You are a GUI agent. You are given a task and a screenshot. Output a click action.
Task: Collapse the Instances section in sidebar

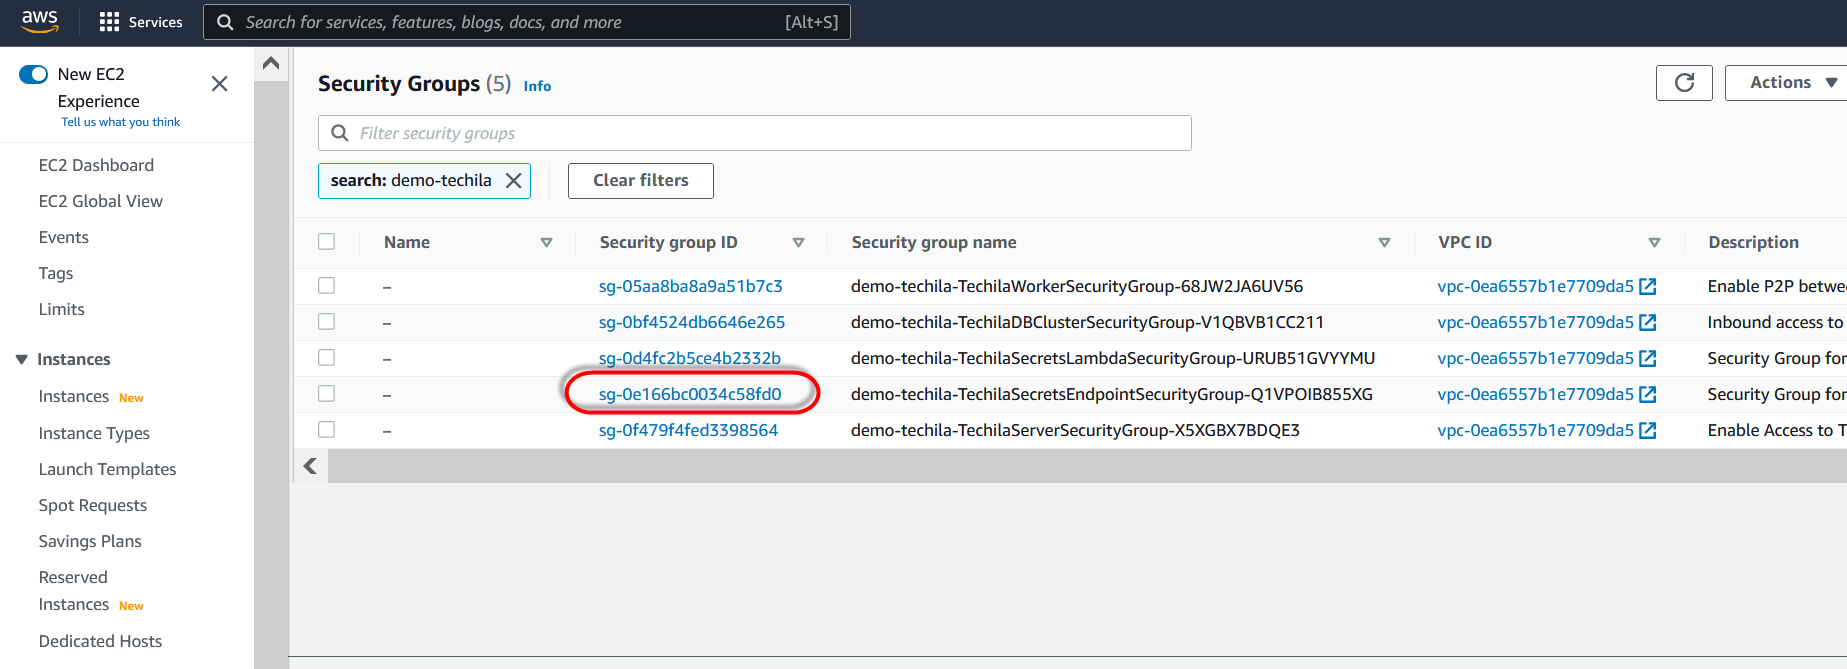point(22,360)
